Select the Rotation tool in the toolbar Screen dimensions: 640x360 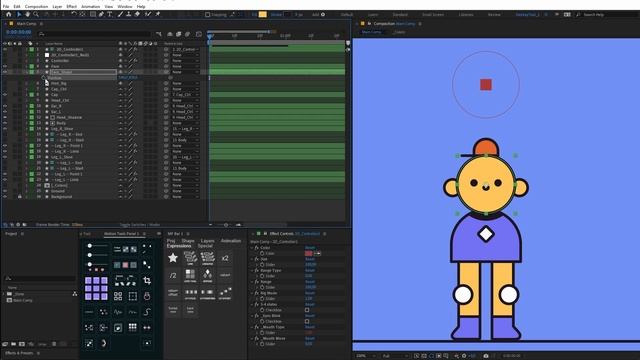[74, 14]
